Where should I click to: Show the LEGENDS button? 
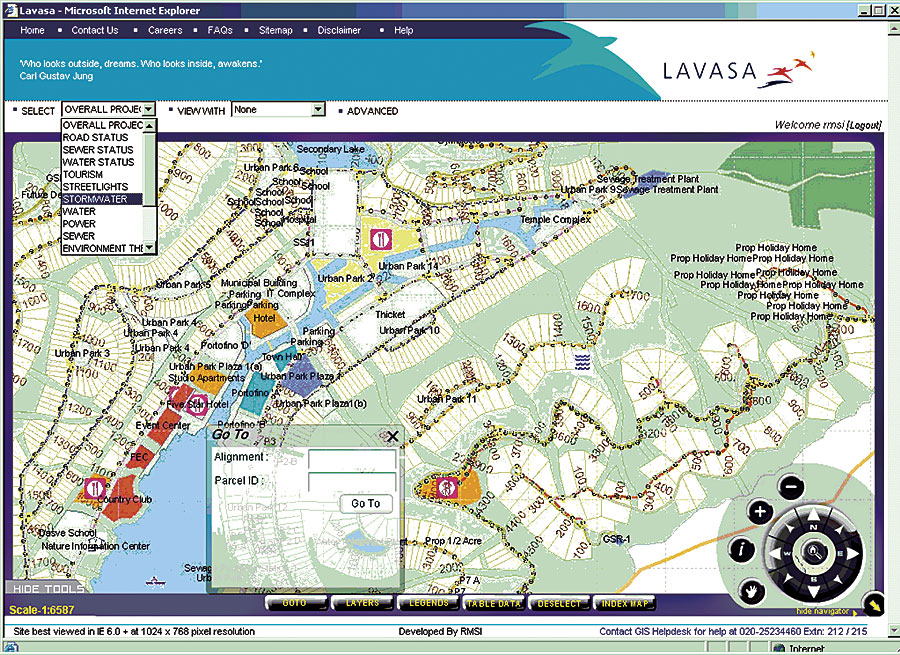(429, 603)
